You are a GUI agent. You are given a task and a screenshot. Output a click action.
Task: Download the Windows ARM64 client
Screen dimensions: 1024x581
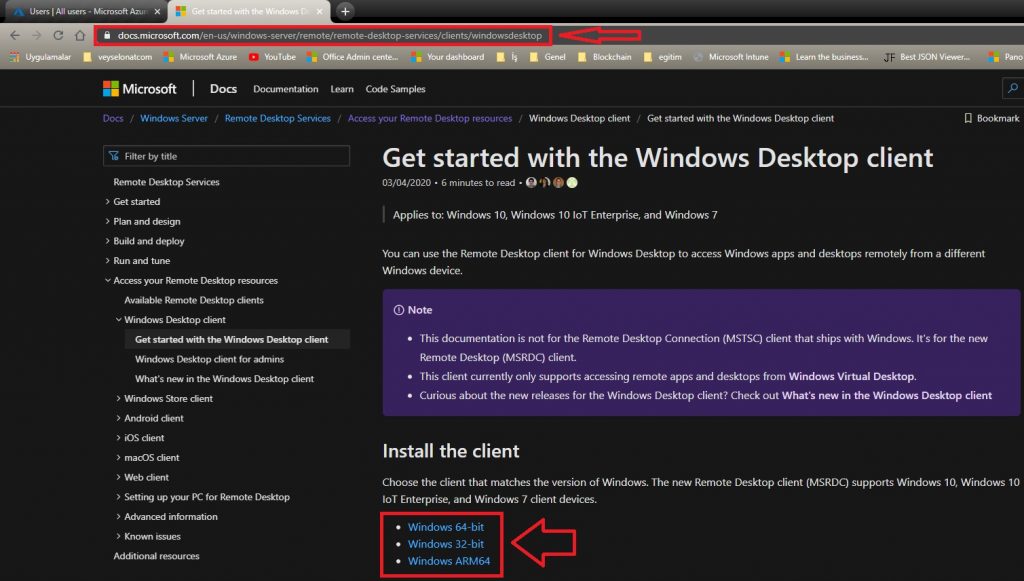coord(449,561)
